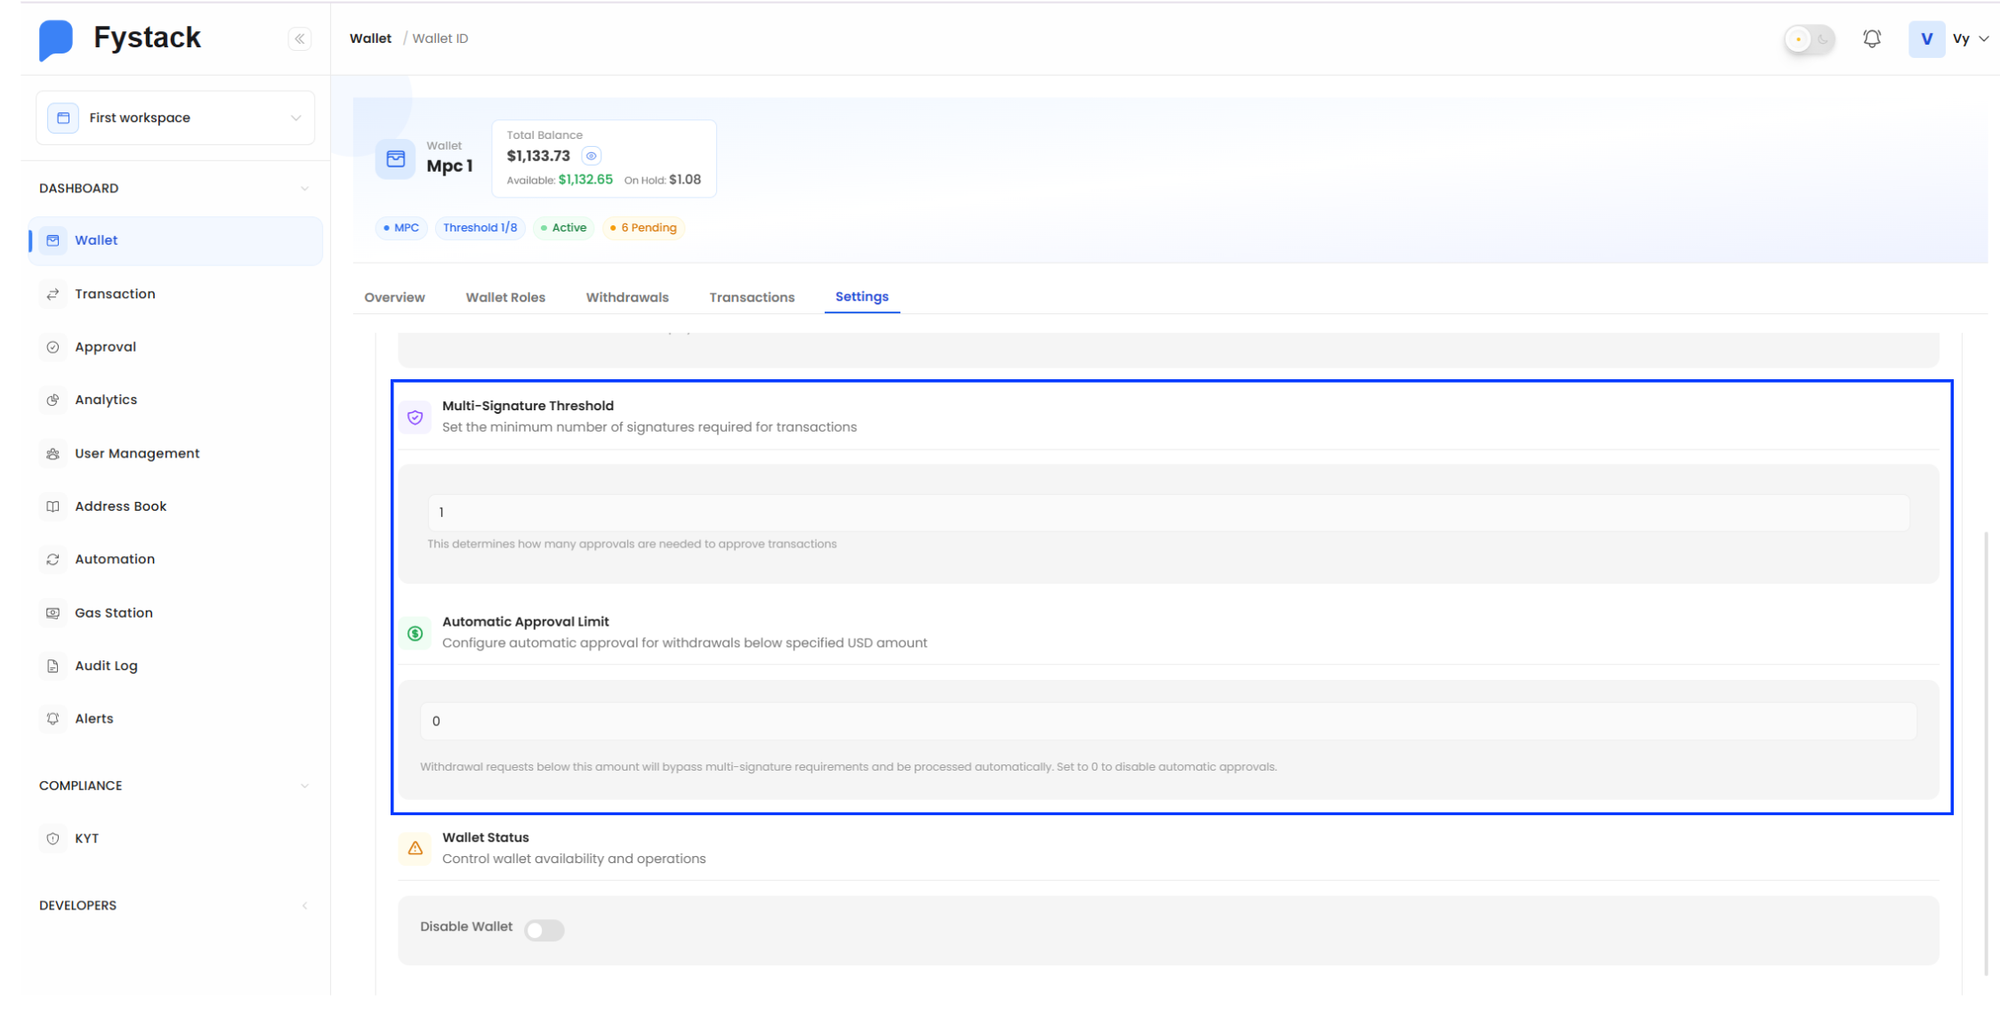
Task: Open the Wallet section in sidebar
Action: click(96, 240)
